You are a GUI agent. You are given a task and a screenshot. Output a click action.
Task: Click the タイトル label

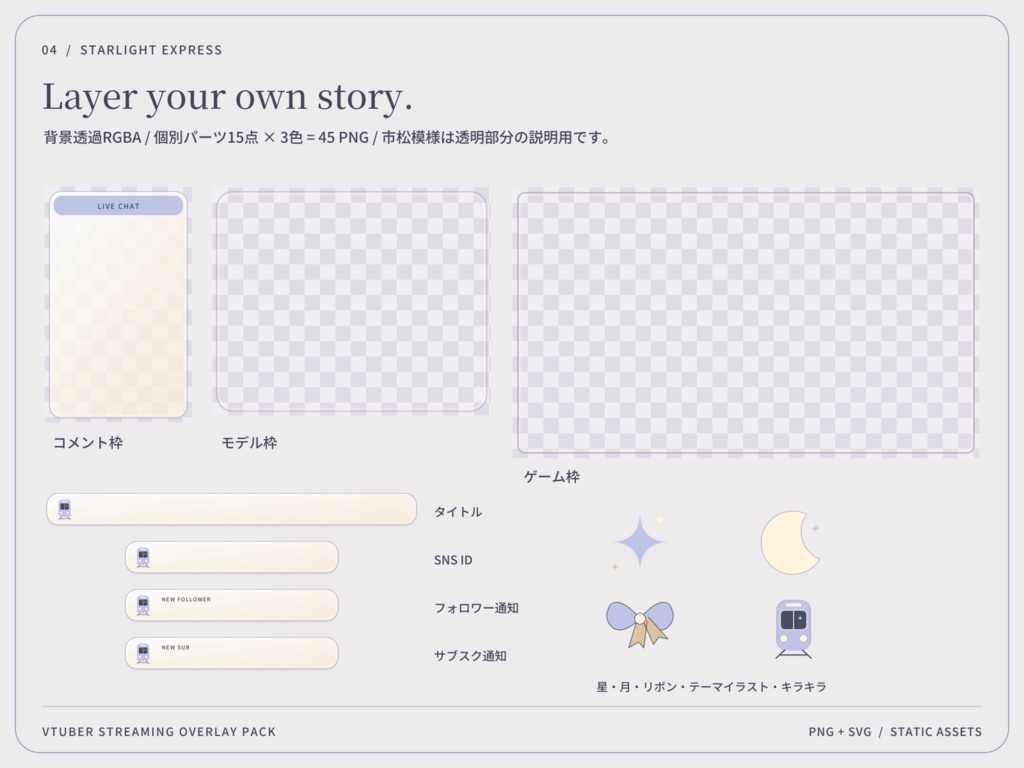point(458,512)
